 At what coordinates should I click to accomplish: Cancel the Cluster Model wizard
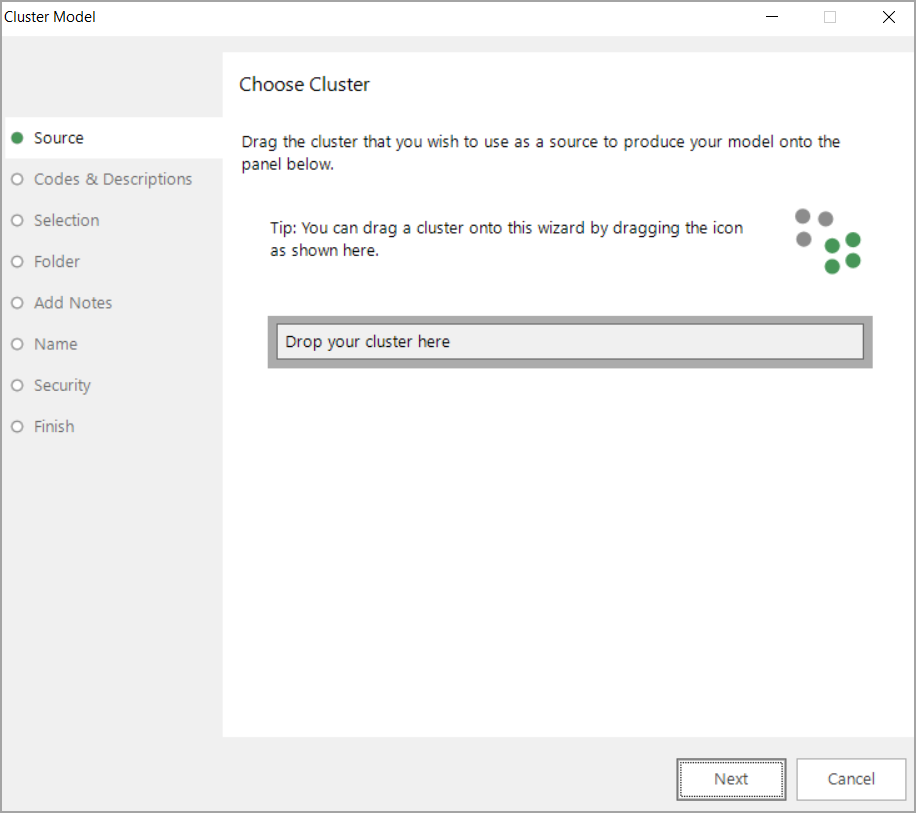click(851, 779)
